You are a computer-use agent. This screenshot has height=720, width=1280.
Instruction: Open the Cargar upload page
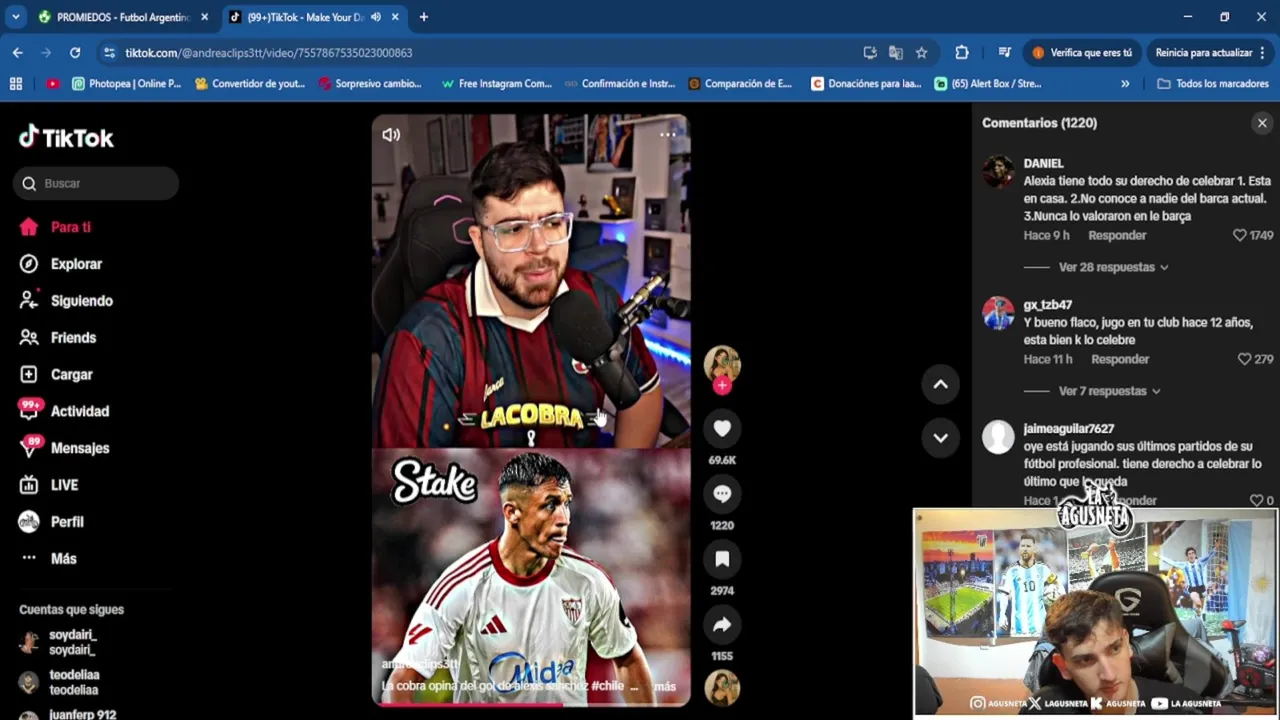click(x=57, y=375)
